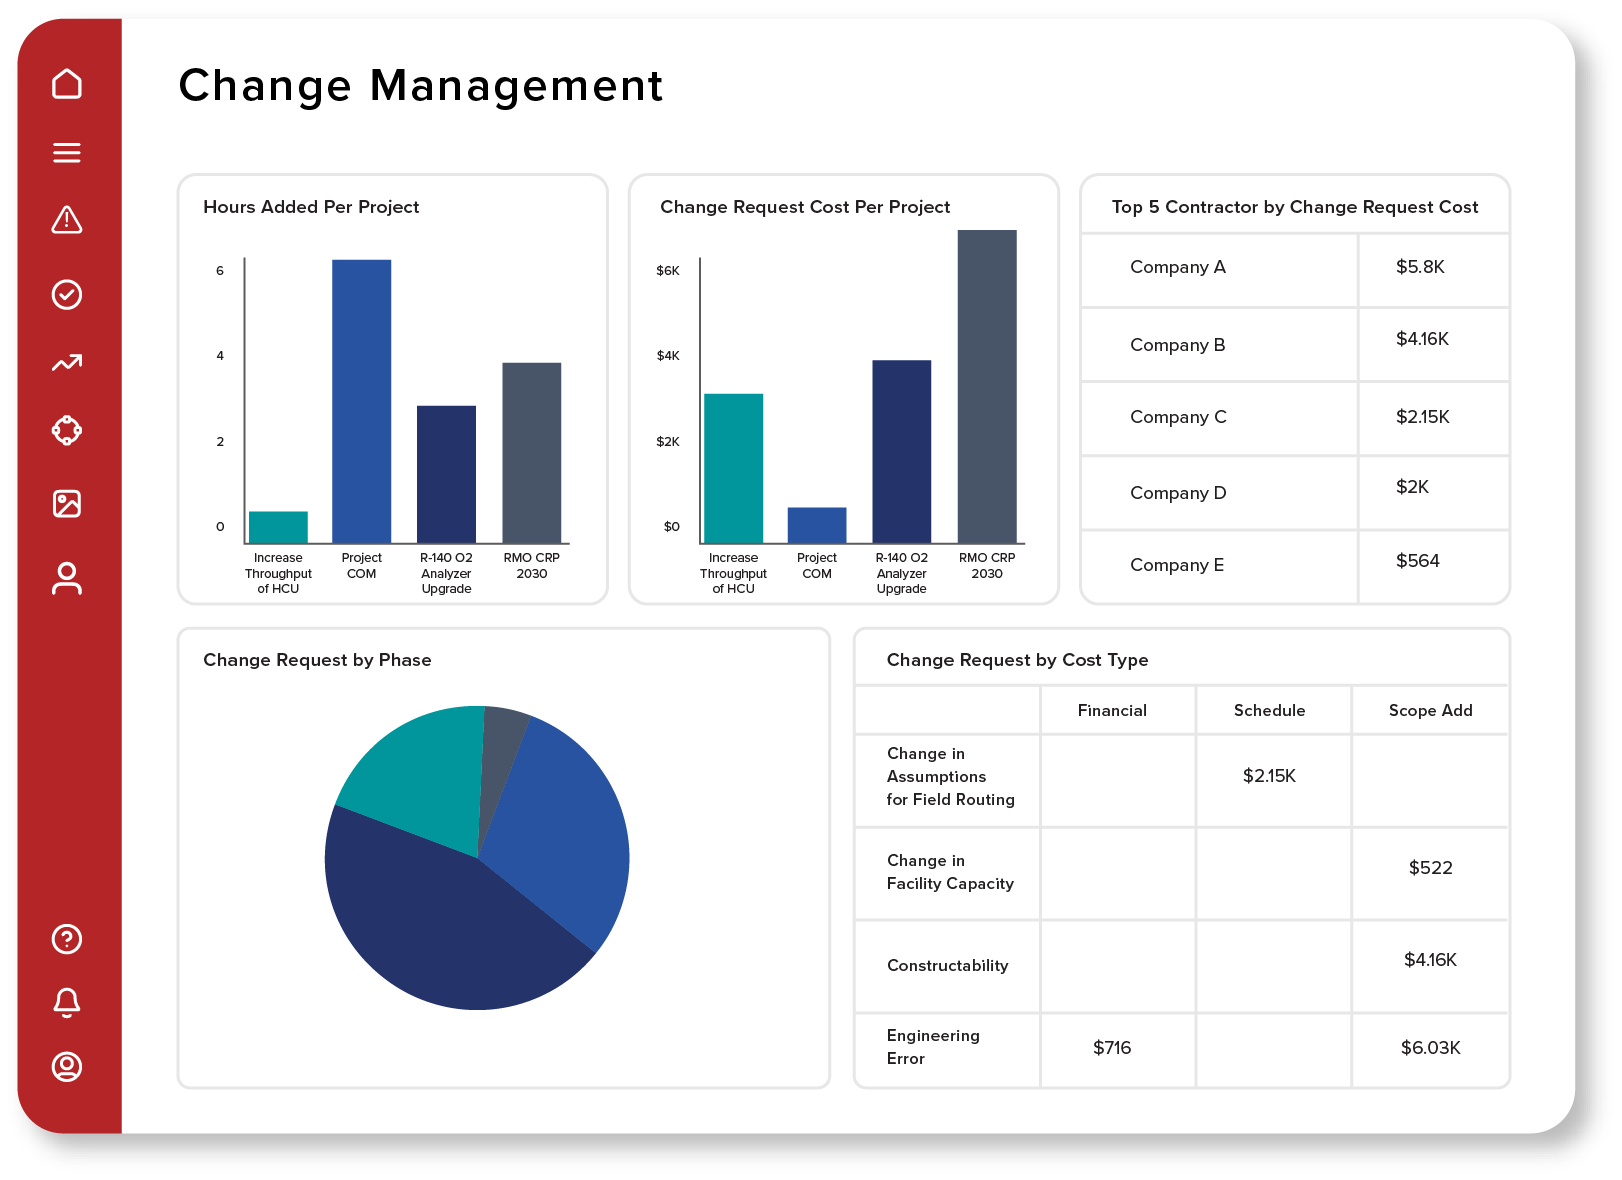Viewport: 1622px width, 1180px height.
Task: Open the integrations network icon
Action: [x=67, y=431]
